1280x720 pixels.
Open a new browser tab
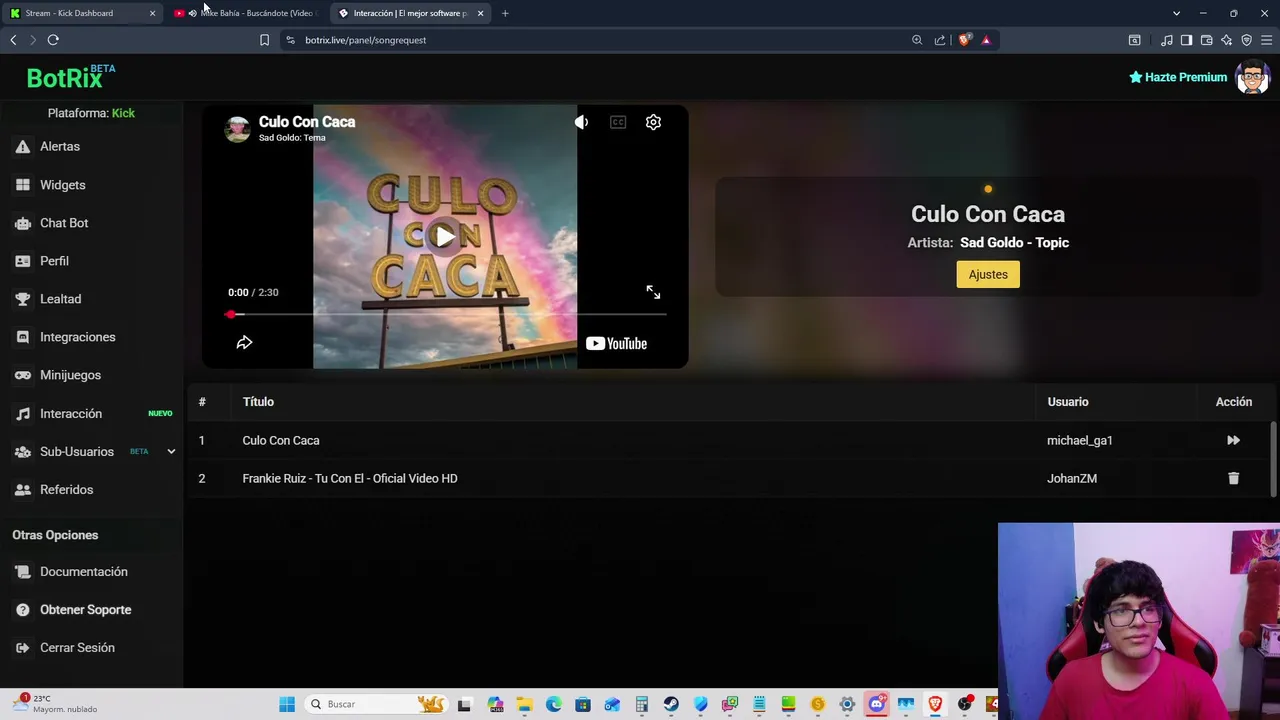pos(505,13)
